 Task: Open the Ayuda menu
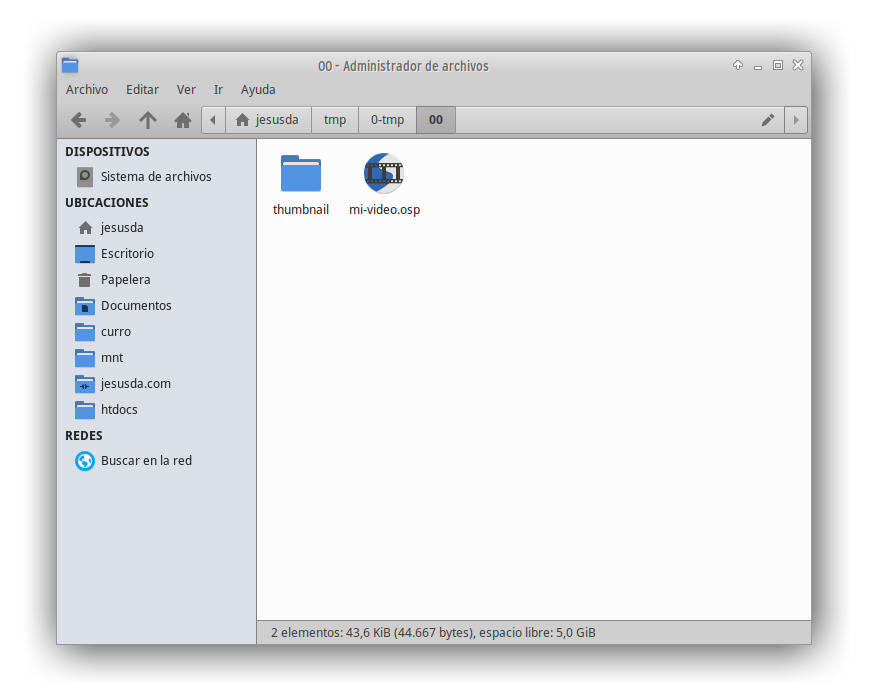pyautogui.click(x=258, y=90)
